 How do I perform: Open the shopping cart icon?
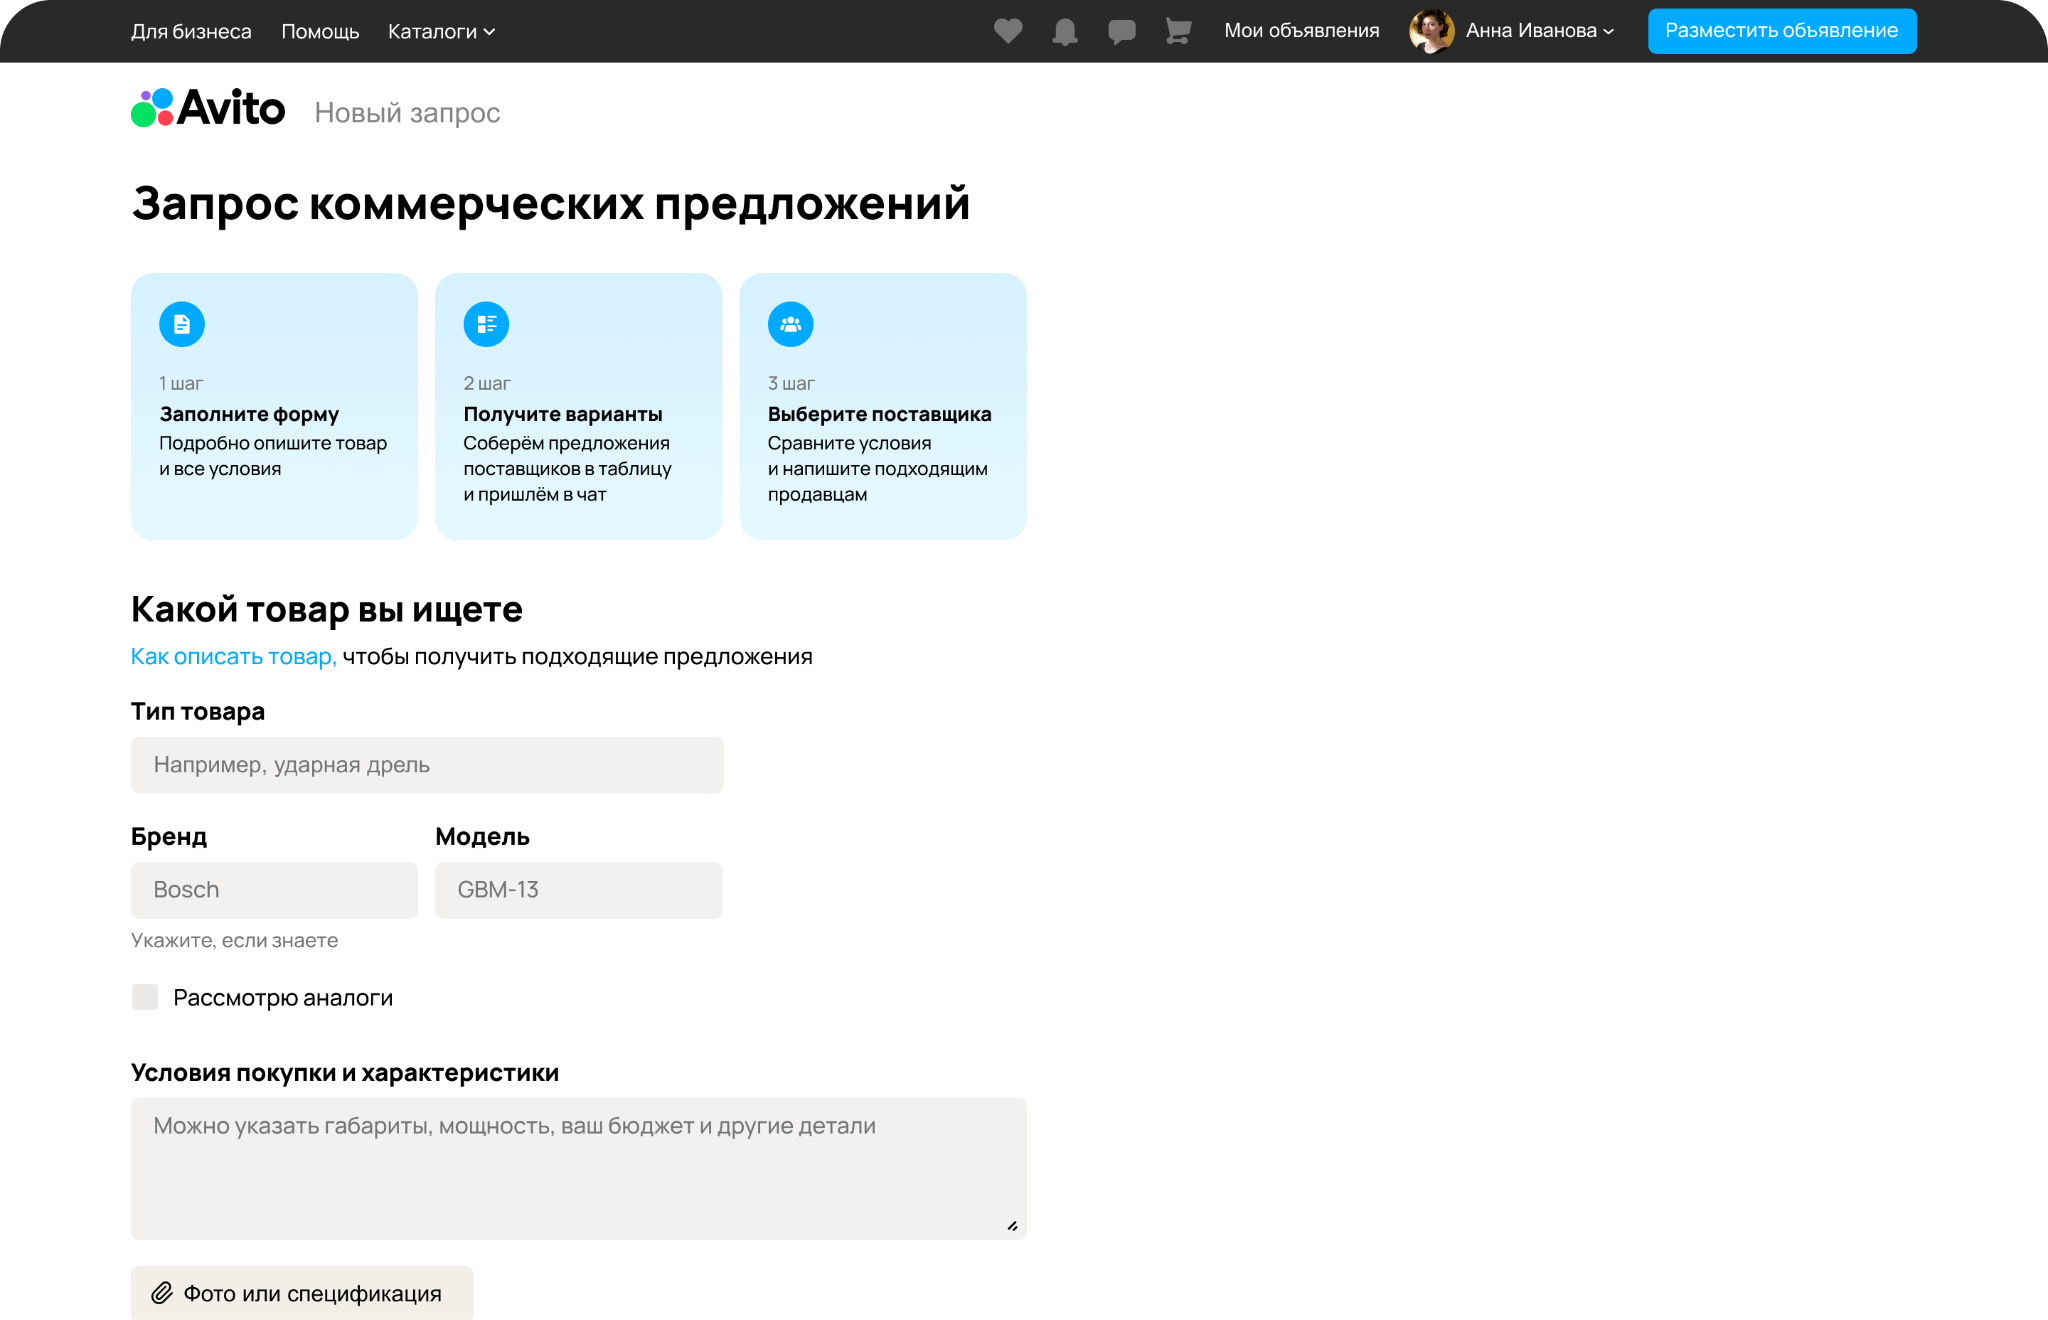(1178, 32)
